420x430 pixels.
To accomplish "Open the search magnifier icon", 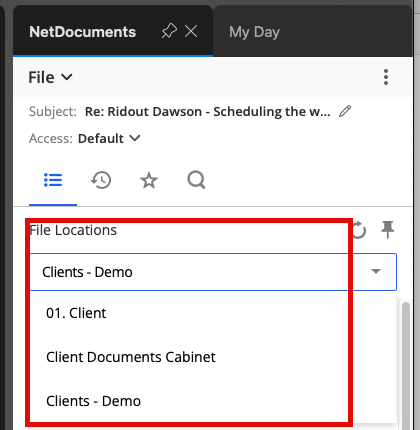I will [x=196, y=180].
